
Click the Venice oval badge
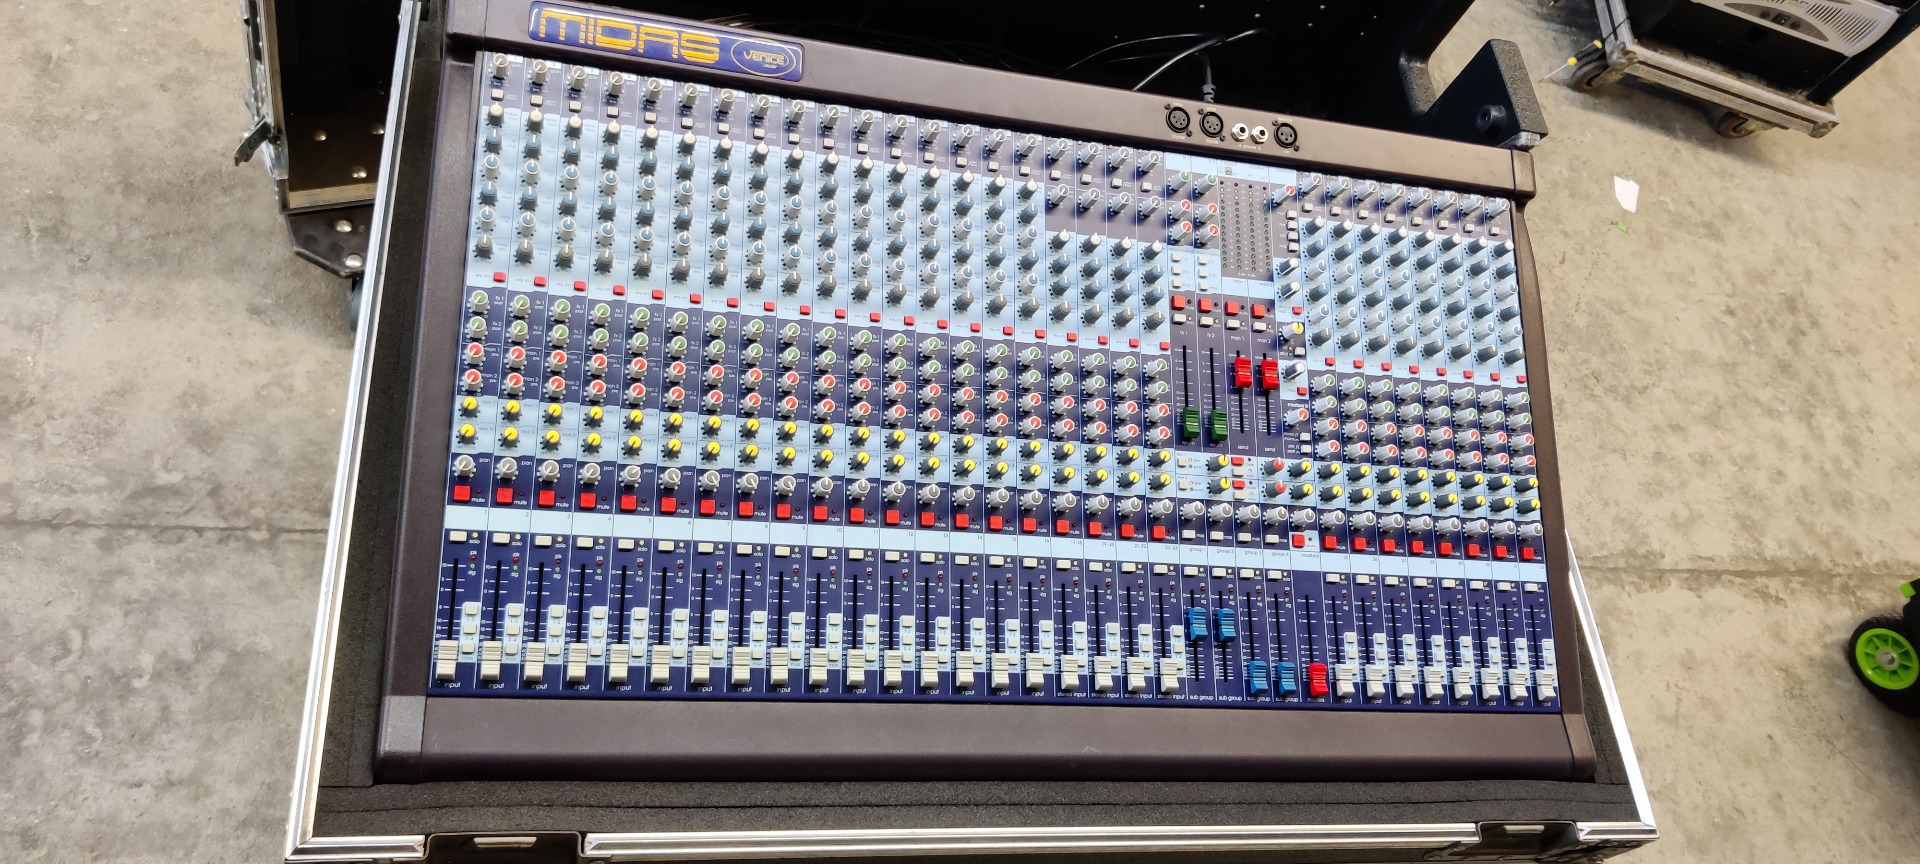(765, 57)
